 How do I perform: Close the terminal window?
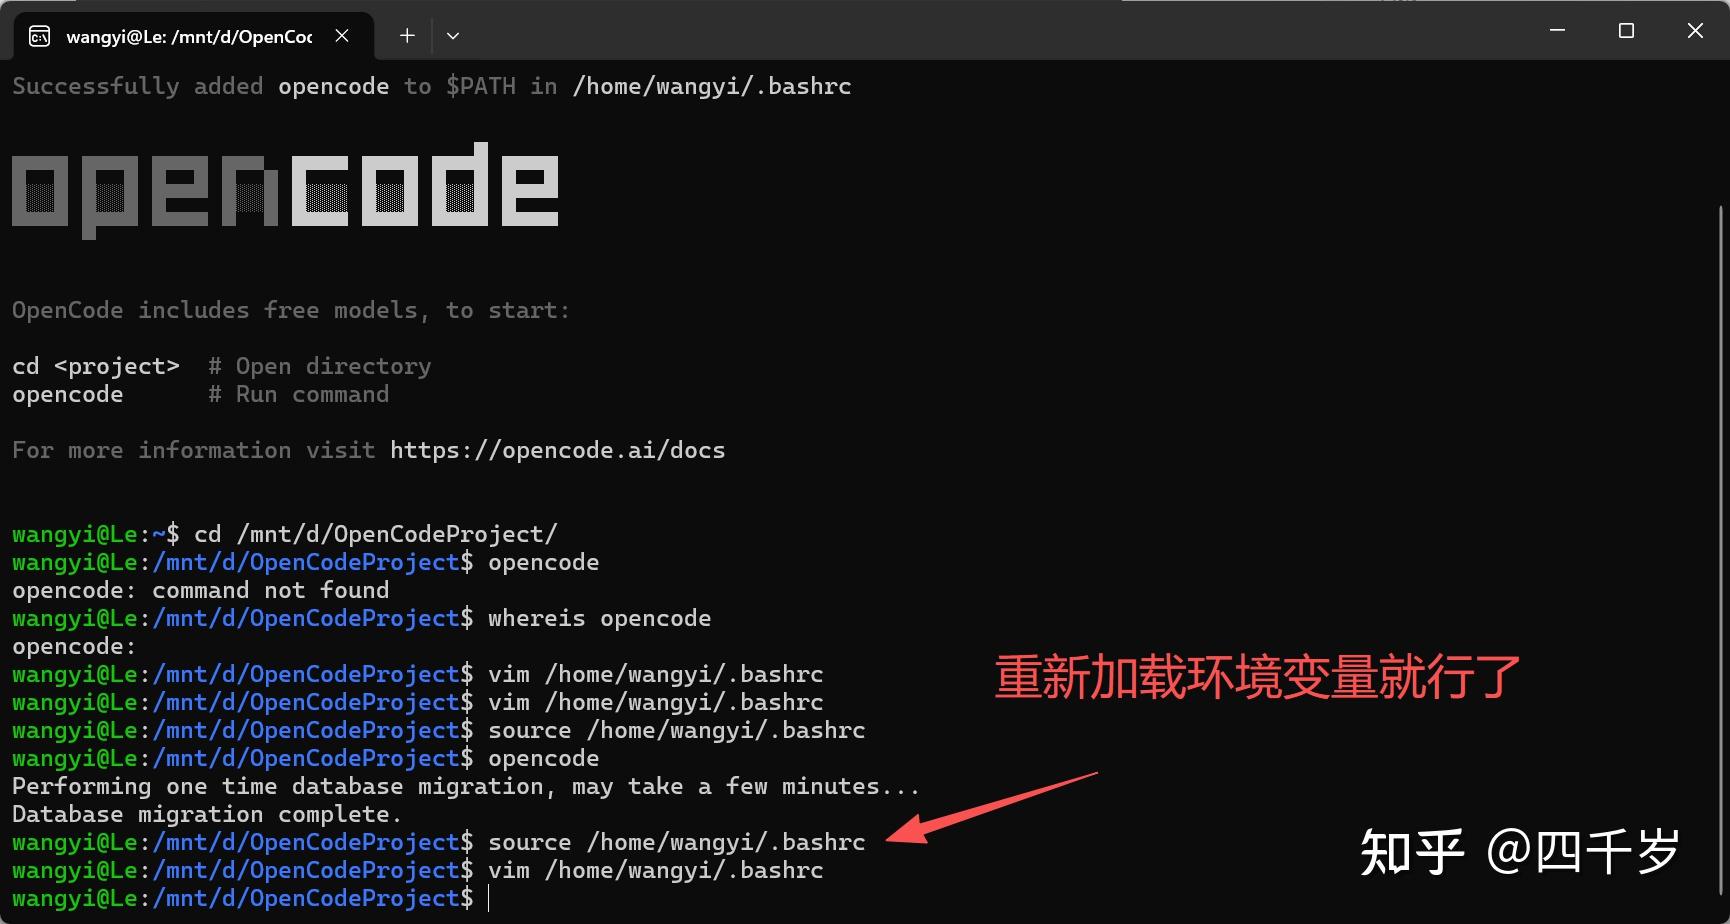click(1695, 31)
